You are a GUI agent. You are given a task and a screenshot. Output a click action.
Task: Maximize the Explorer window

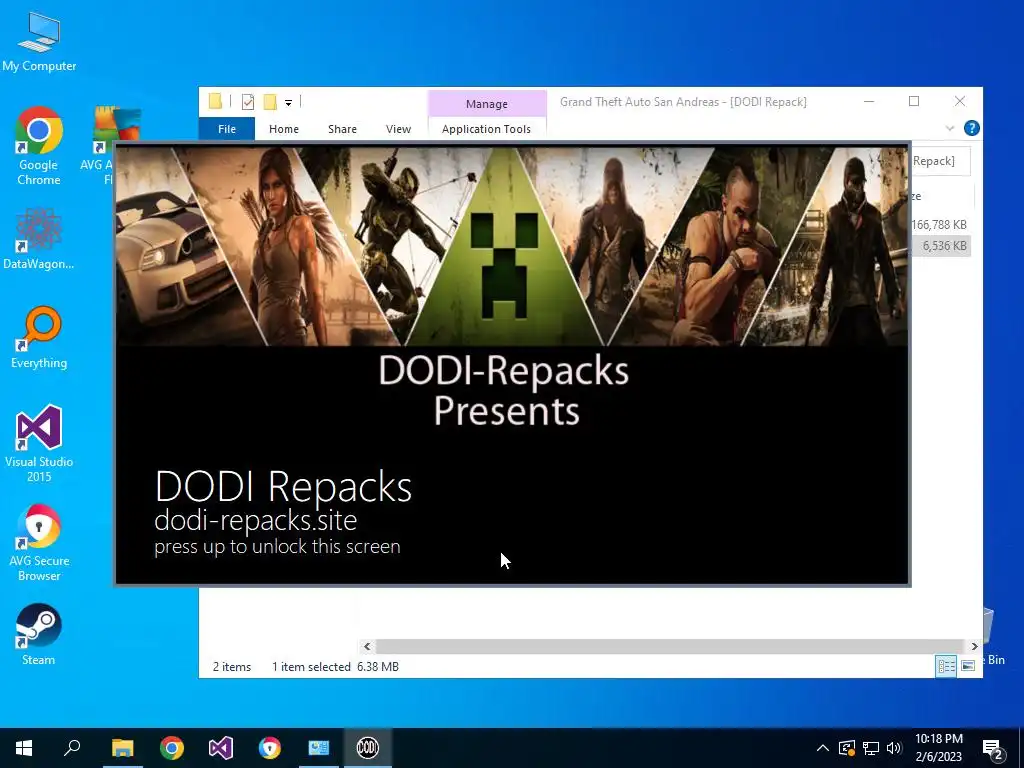coord(914,101)
